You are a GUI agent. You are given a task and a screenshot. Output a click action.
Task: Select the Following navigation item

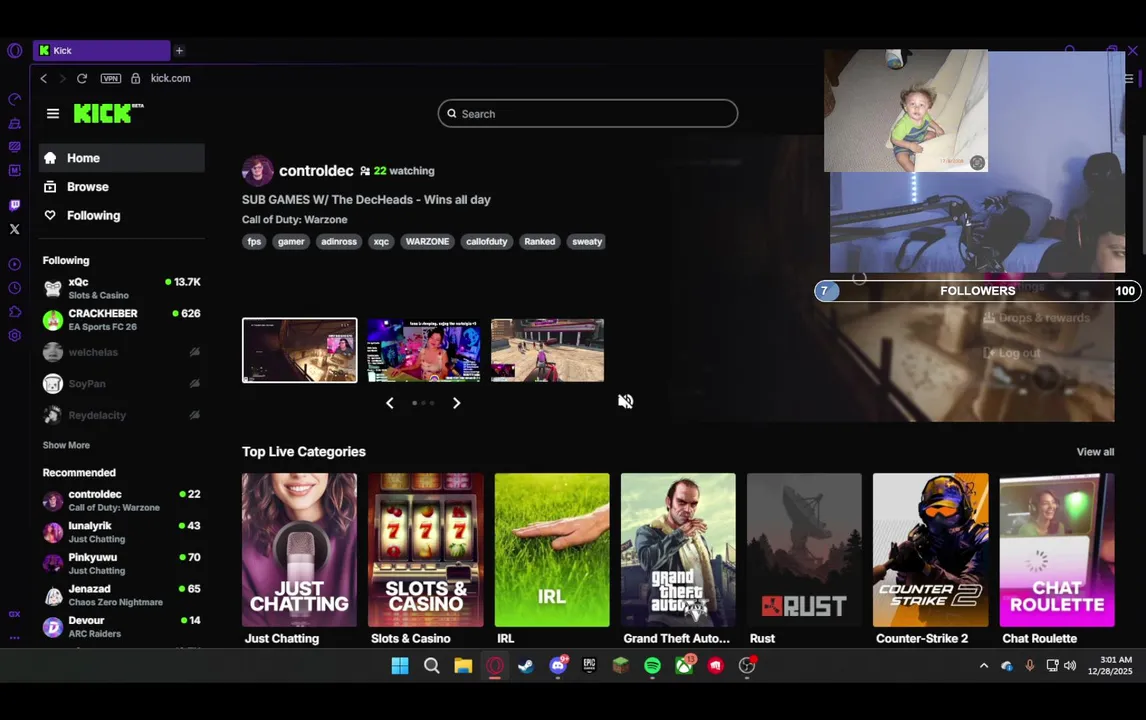[121, 216]
